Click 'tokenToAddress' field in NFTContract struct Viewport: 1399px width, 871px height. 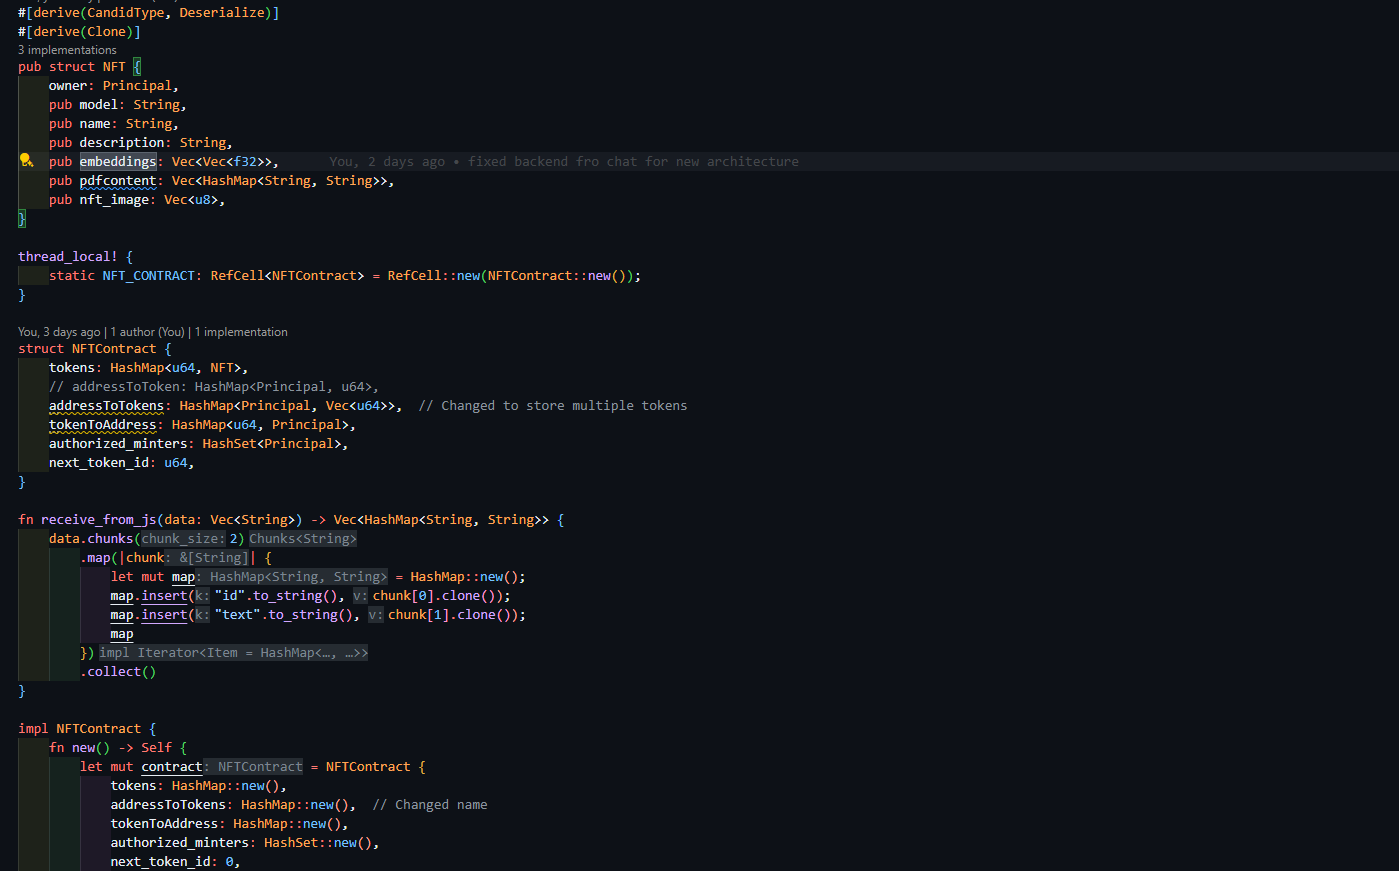pos(103,425)
